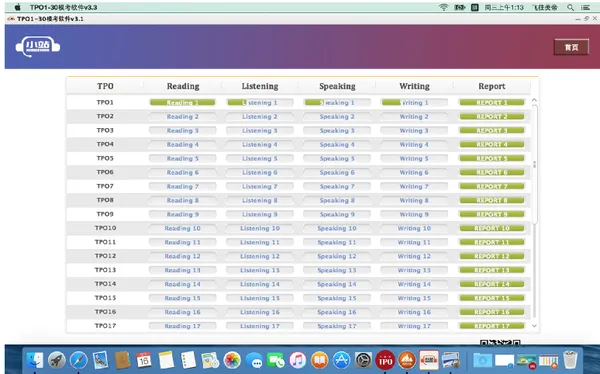The image size is (600, 374).
Task: Click scrollbar down arrow in table
Action: pyautogui.click(x=534, y=326)
